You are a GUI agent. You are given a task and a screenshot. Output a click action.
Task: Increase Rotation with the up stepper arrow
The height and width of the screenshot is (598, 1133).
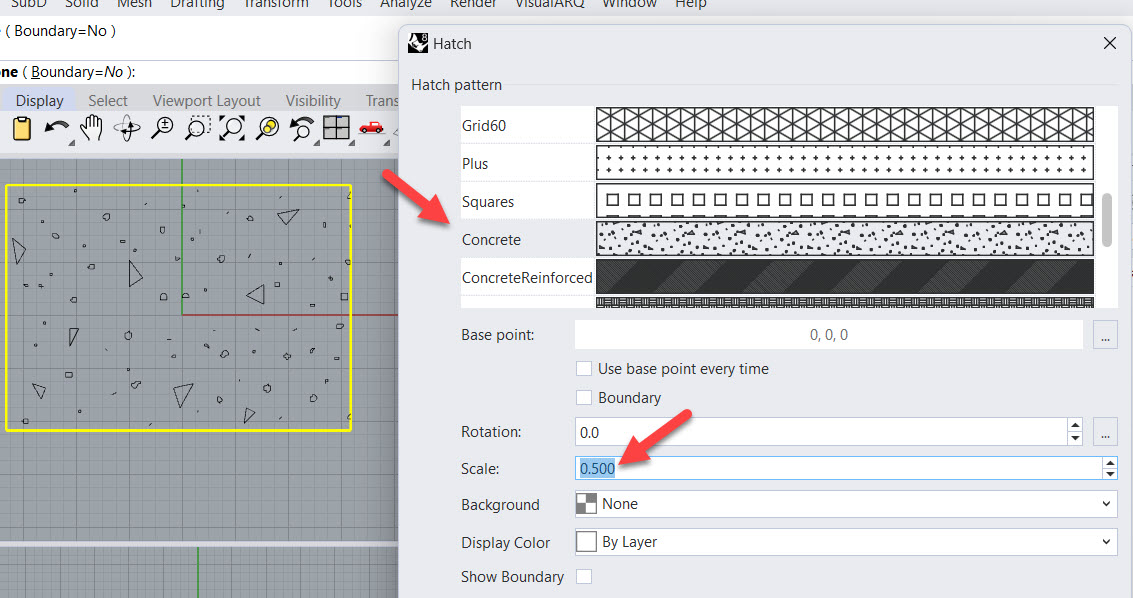[x=1075, y=425]
